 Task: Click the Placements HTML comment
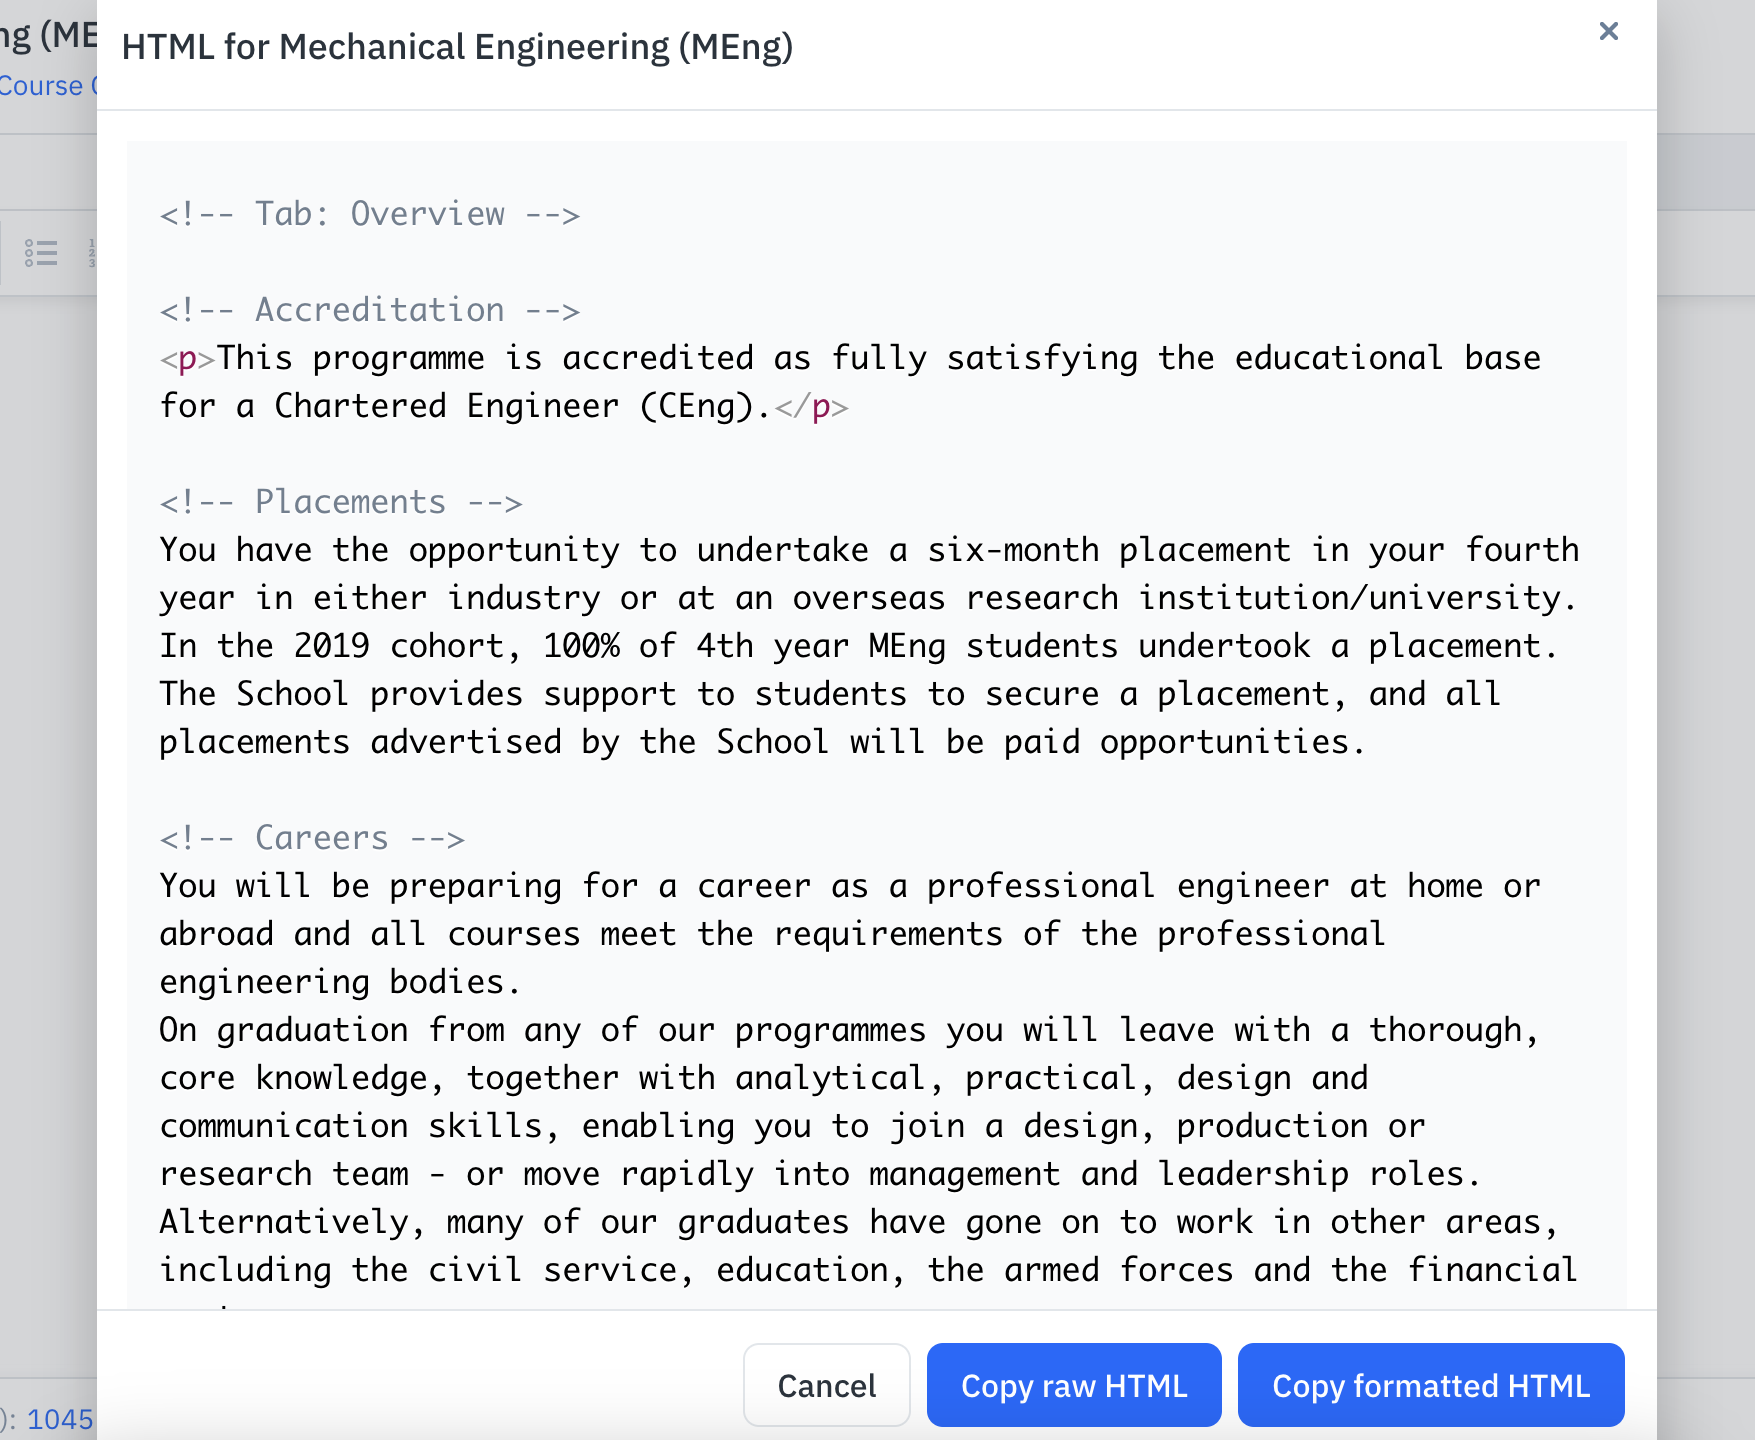pos(341,502)
